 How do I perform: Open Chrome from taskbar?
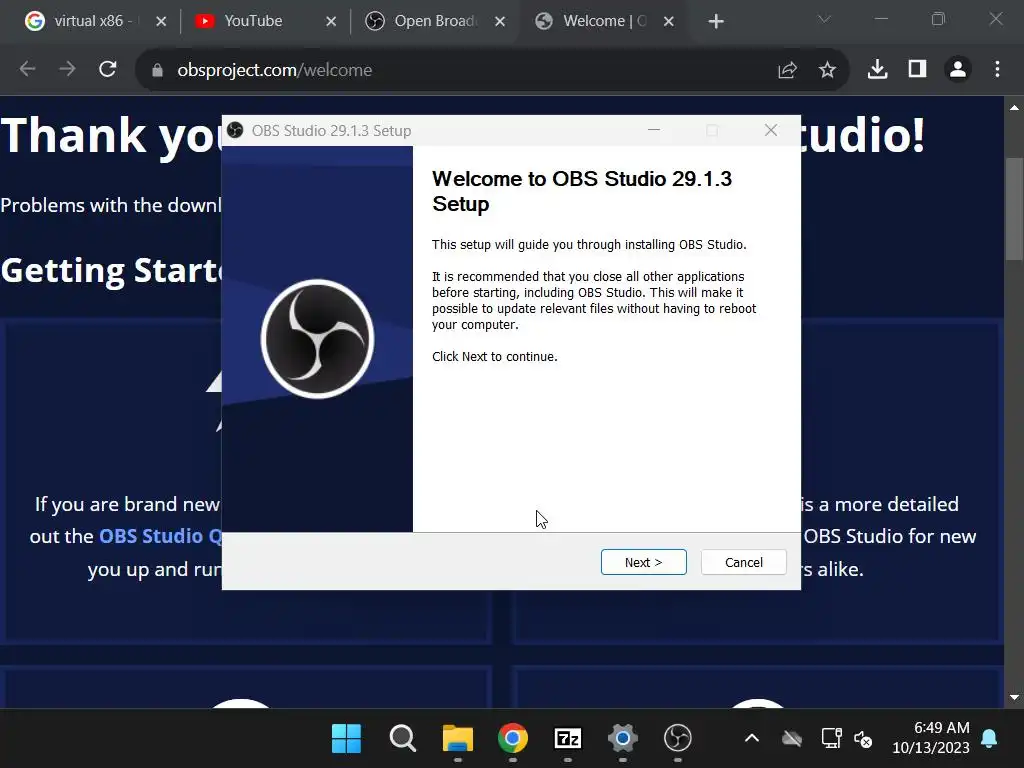tap(513, 739)
